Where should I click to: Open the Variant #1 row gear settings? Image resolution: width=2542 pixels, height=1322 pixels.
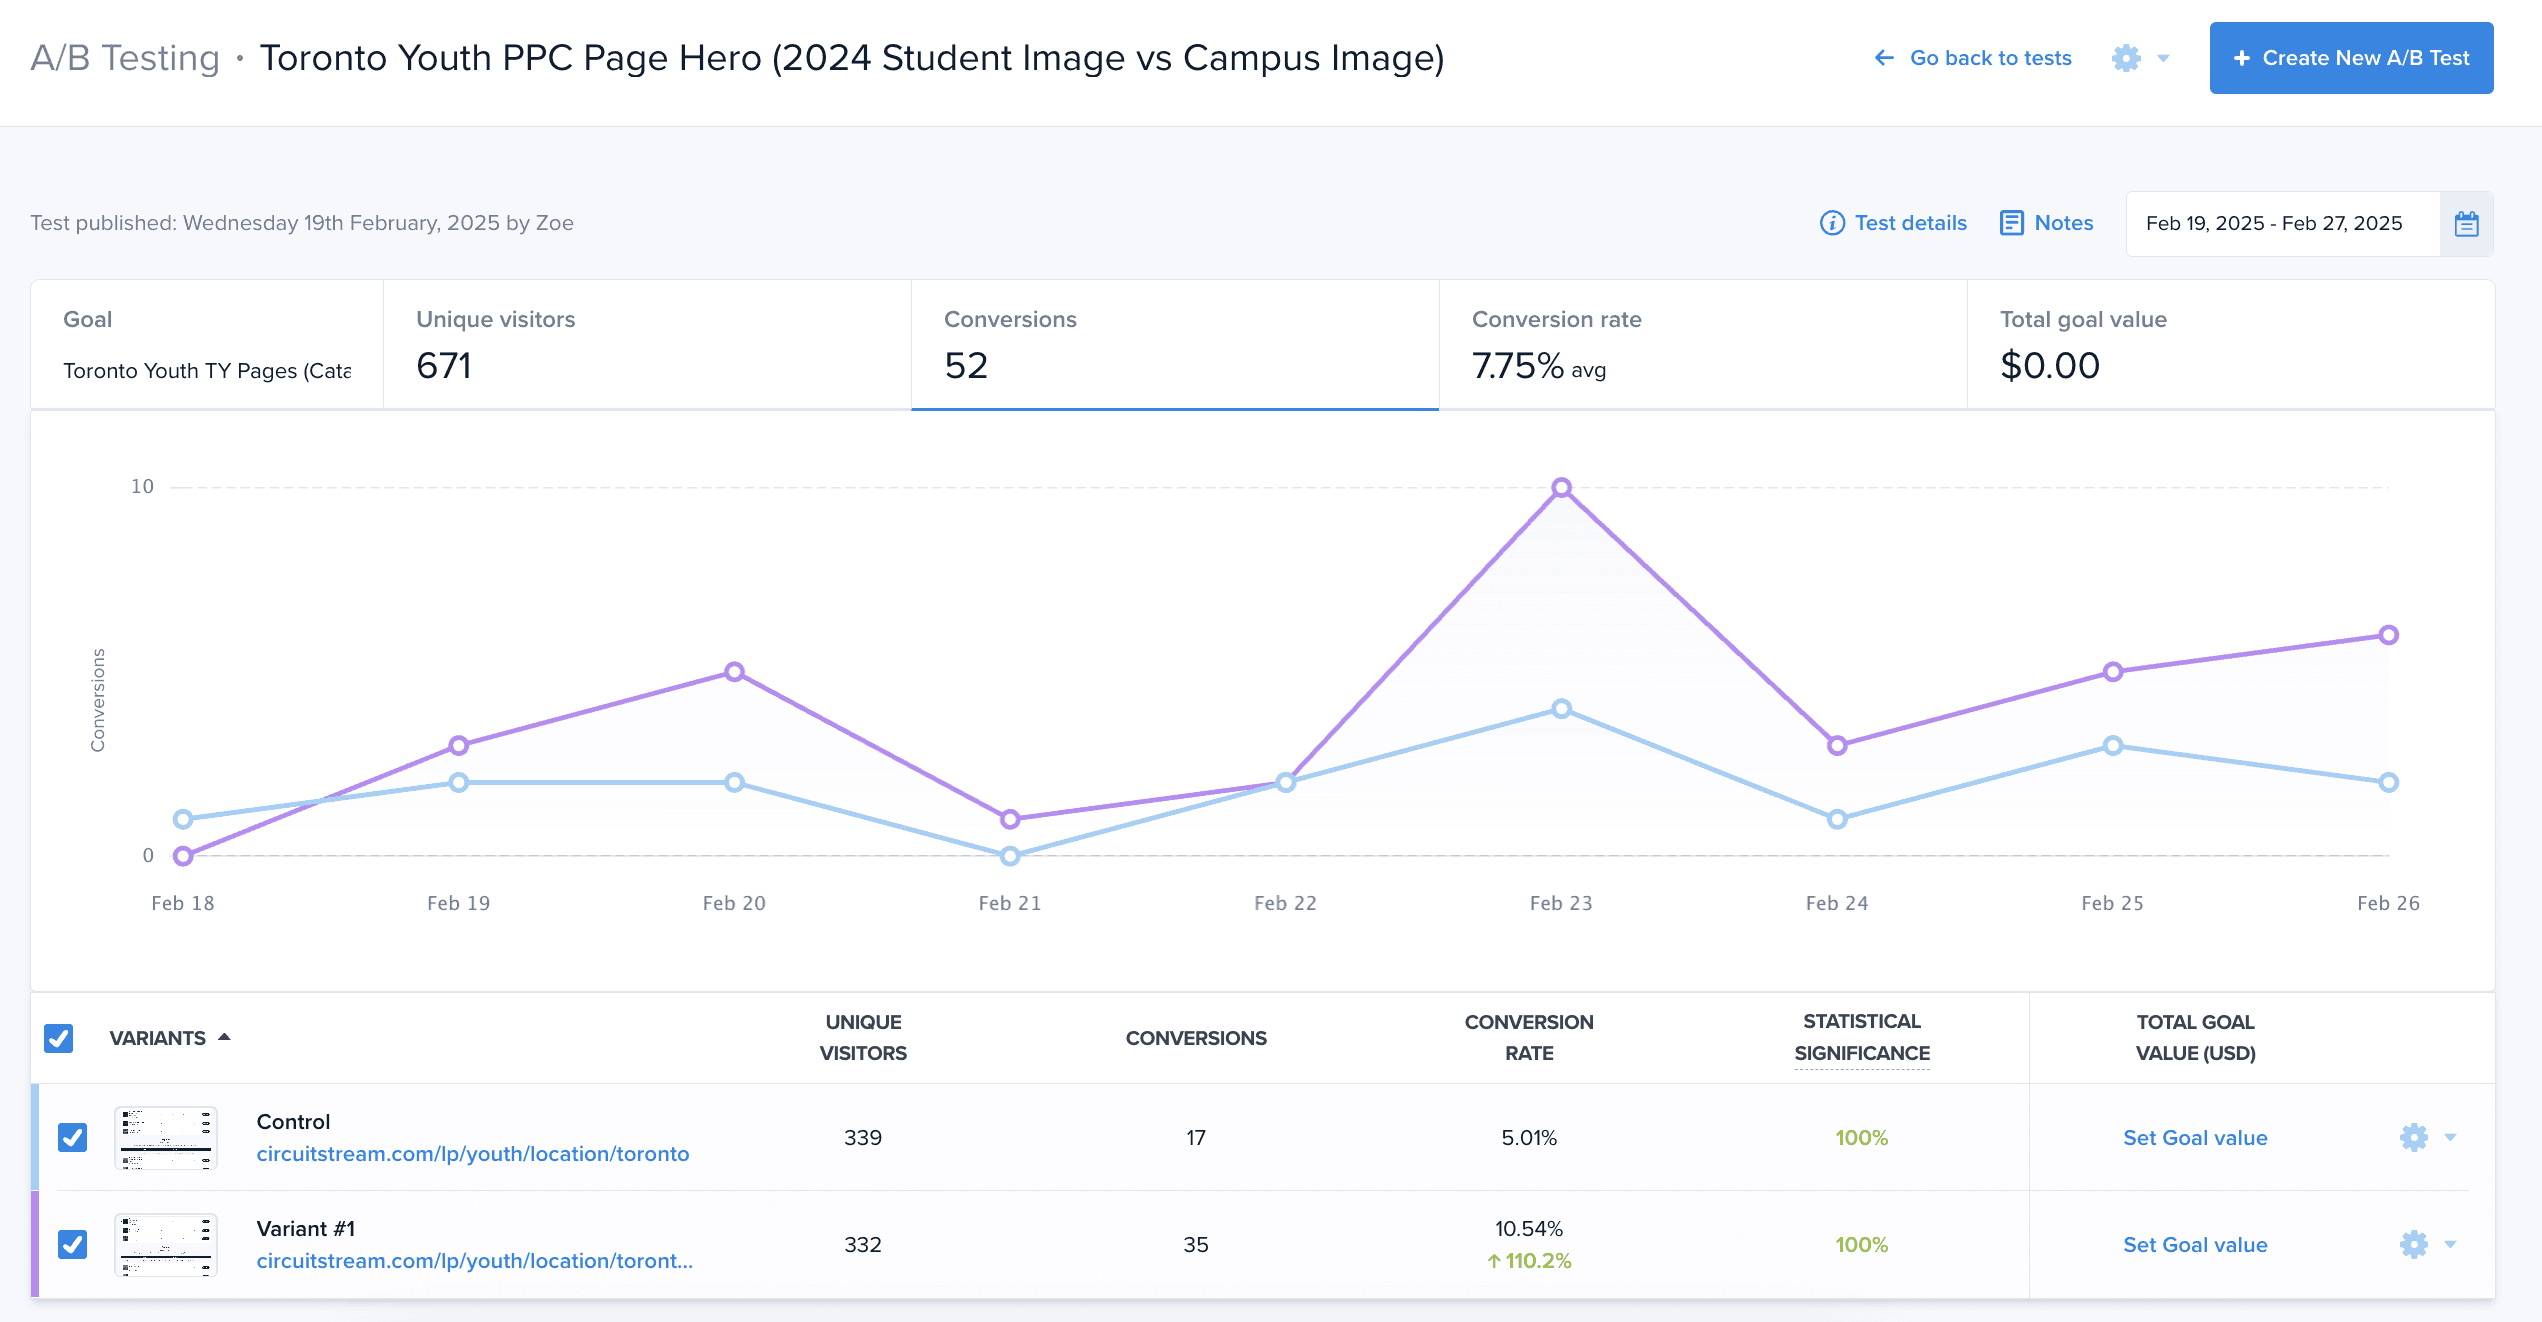click(2413, 1244)
